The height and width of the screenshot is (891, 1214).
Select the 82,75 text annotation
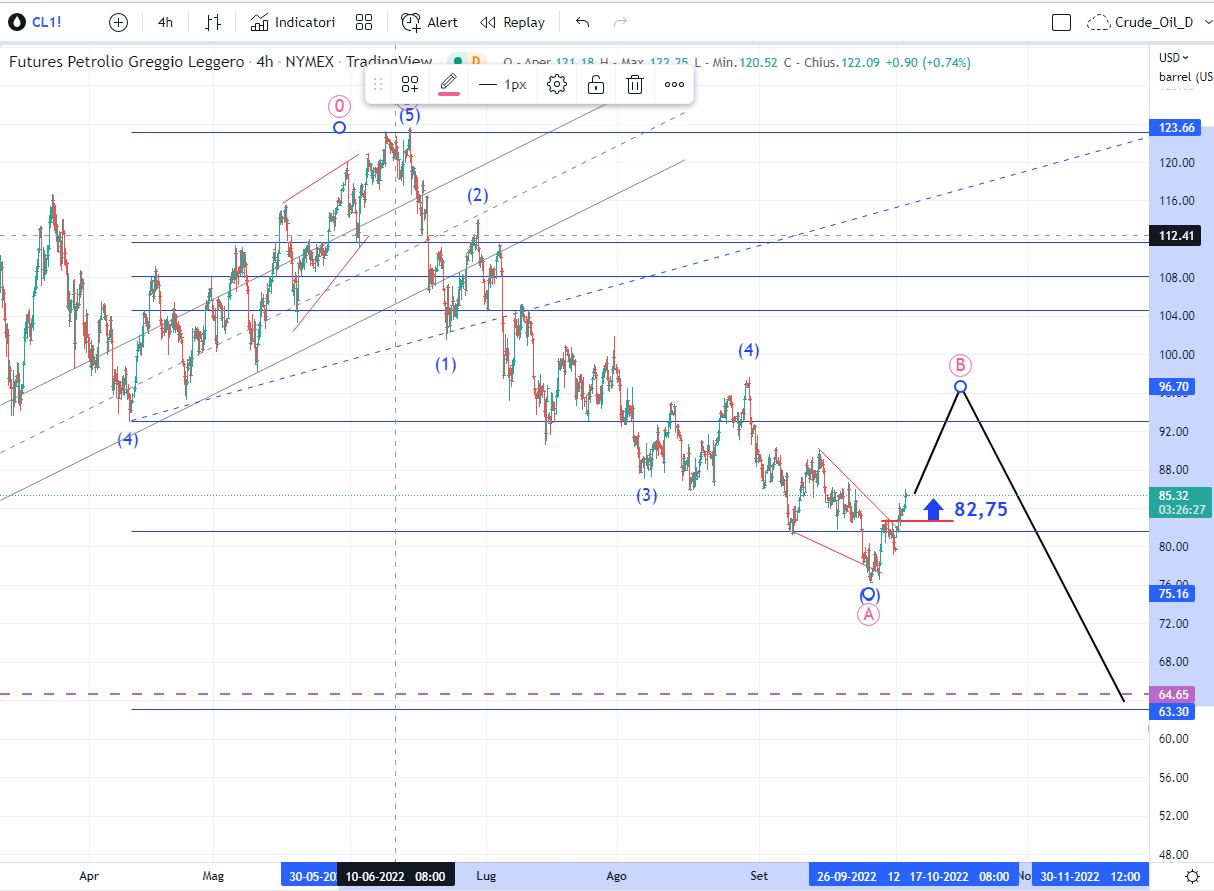coord(980,509)
